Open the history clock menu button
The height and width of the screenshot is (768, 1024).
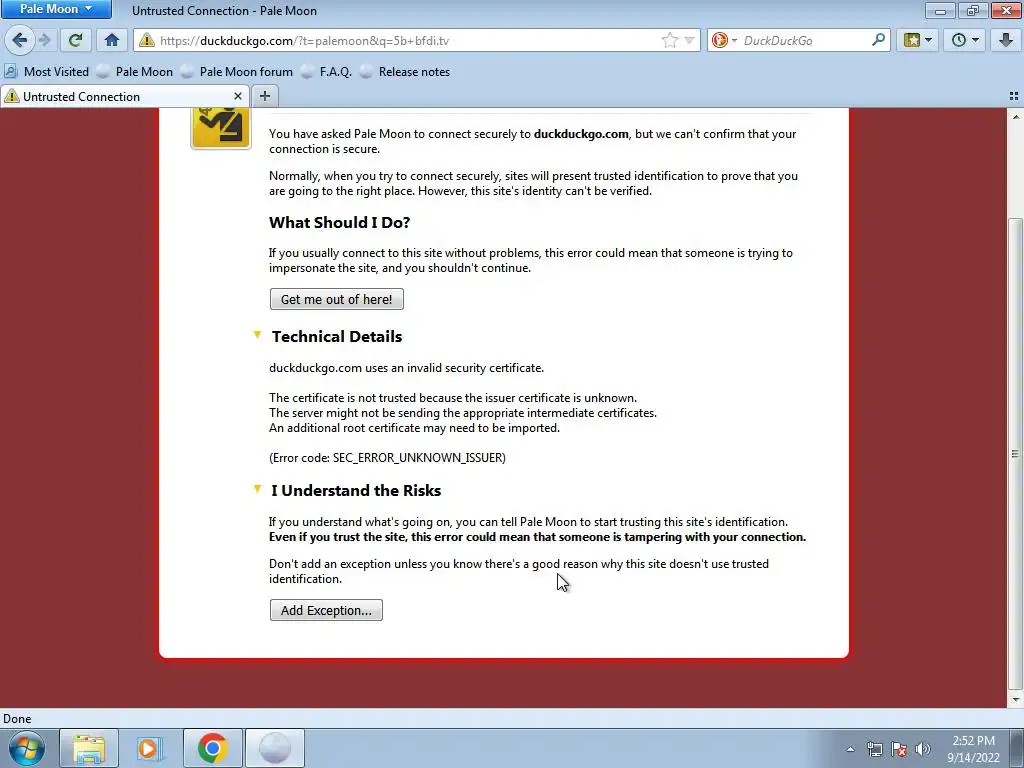point(965,40)
